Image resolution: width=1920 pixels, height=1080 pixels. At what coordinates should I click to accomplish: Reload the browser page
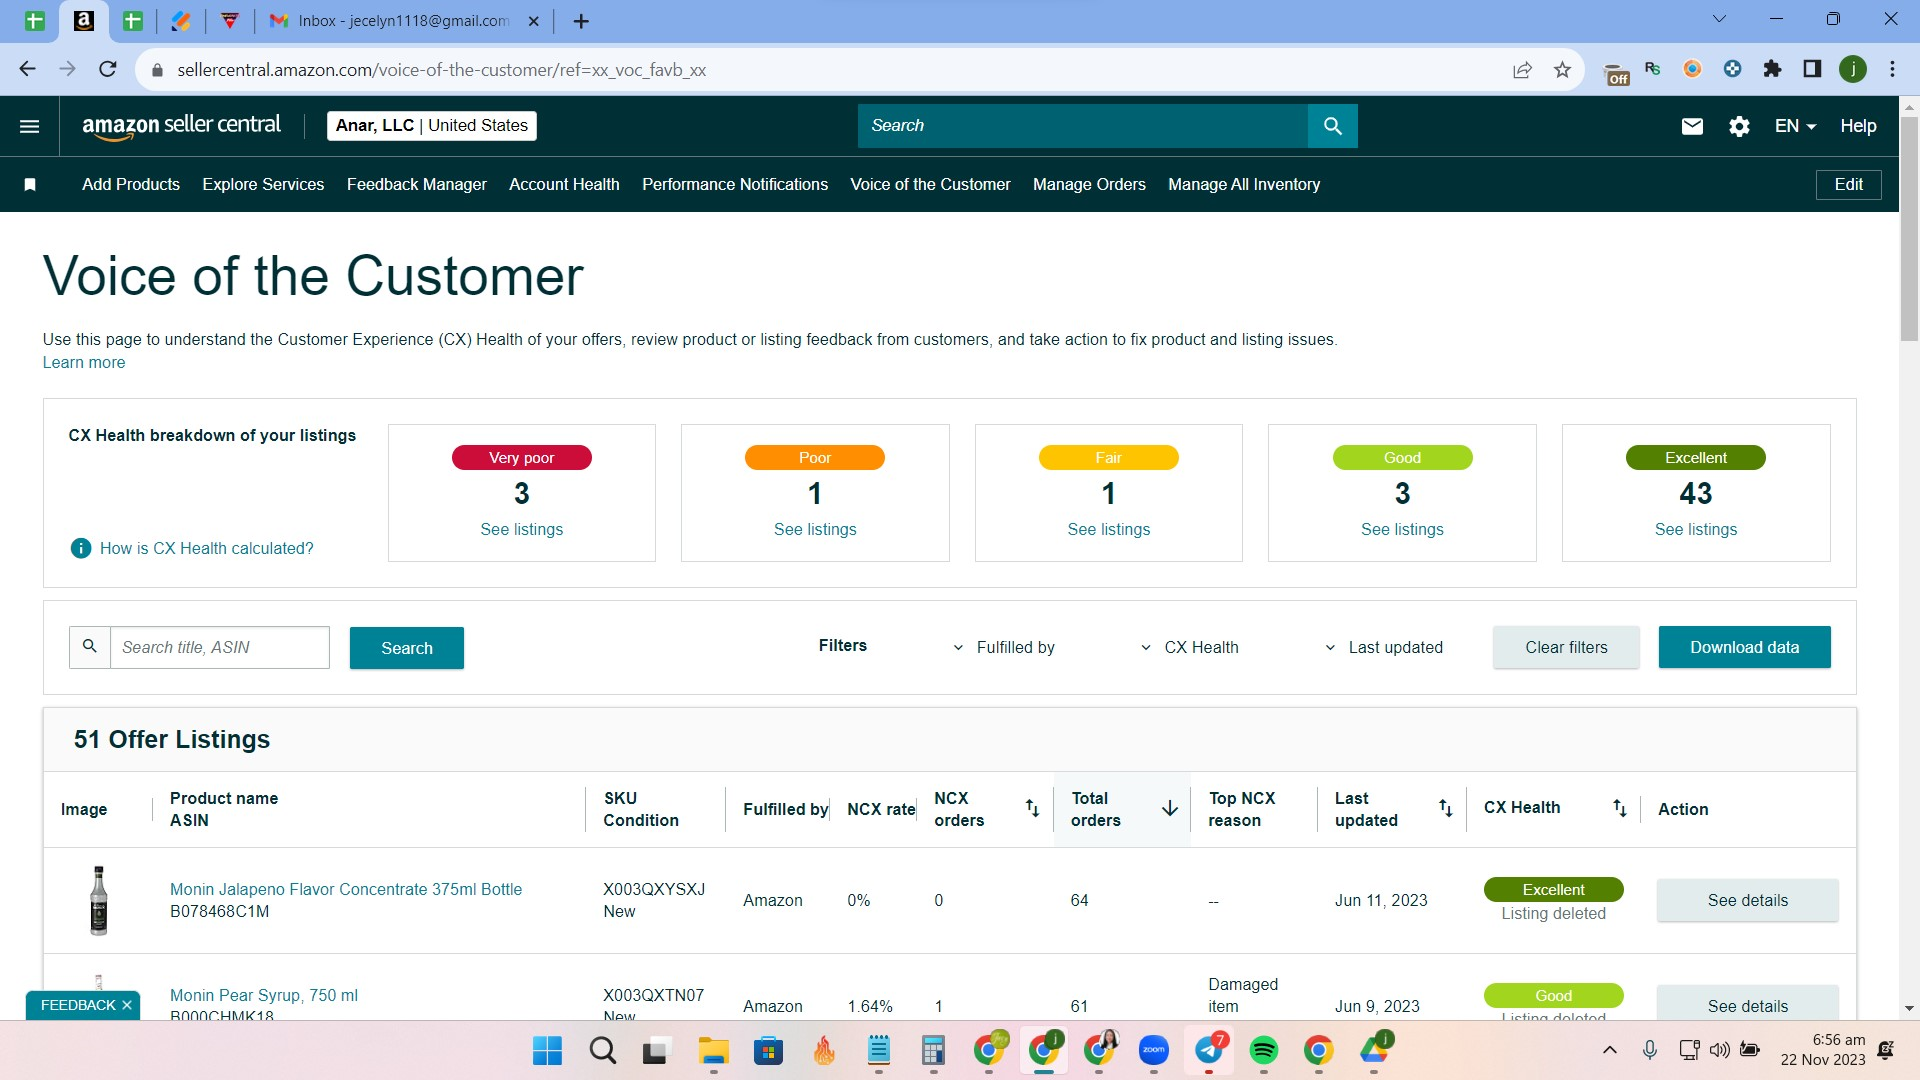[x=108, y=69]
